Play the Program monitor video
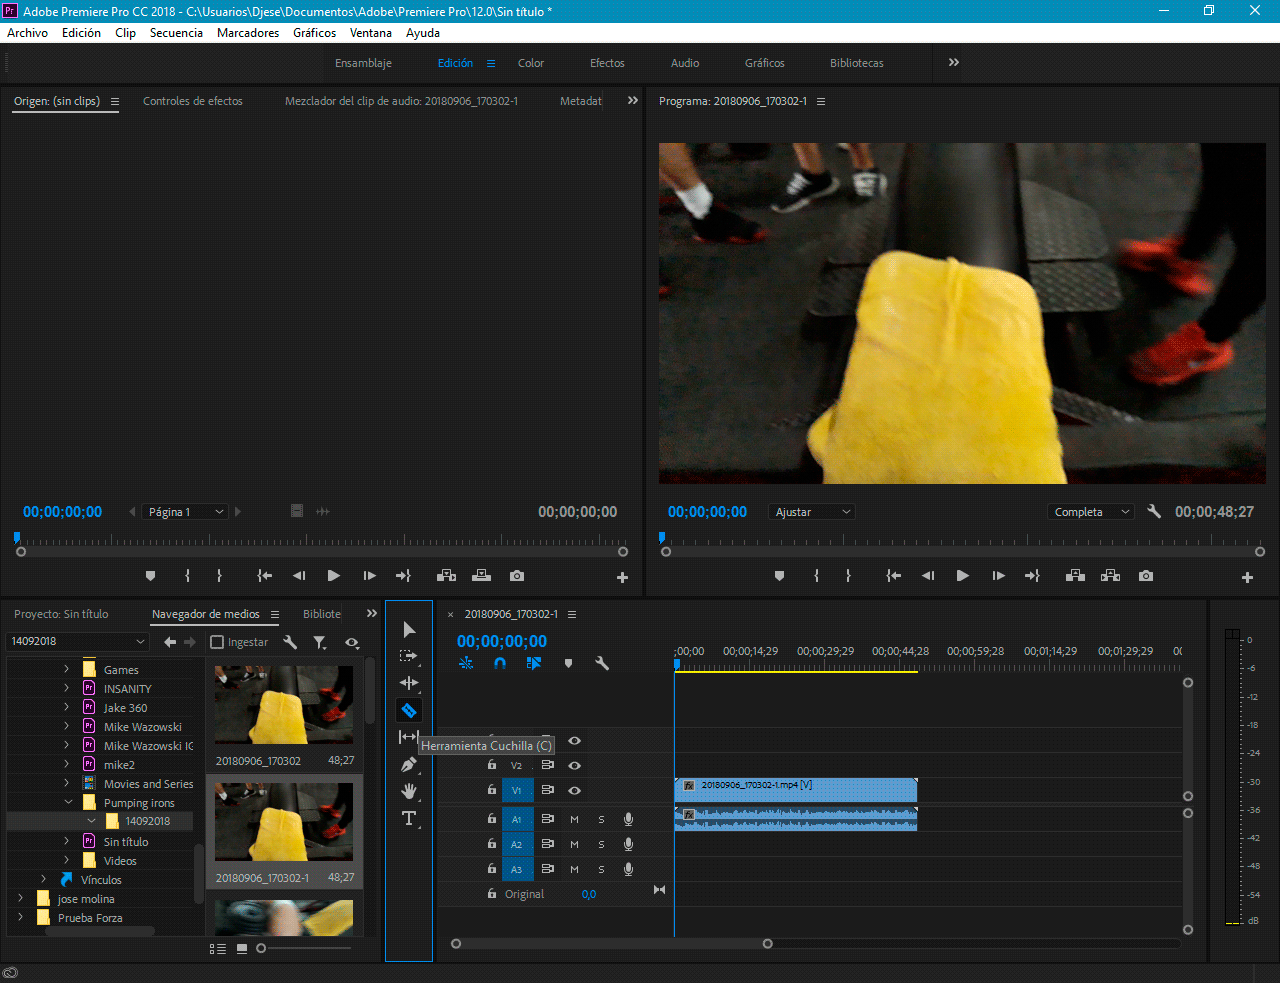The height and width of the screenshot is (983, 1280). (962, 576)
